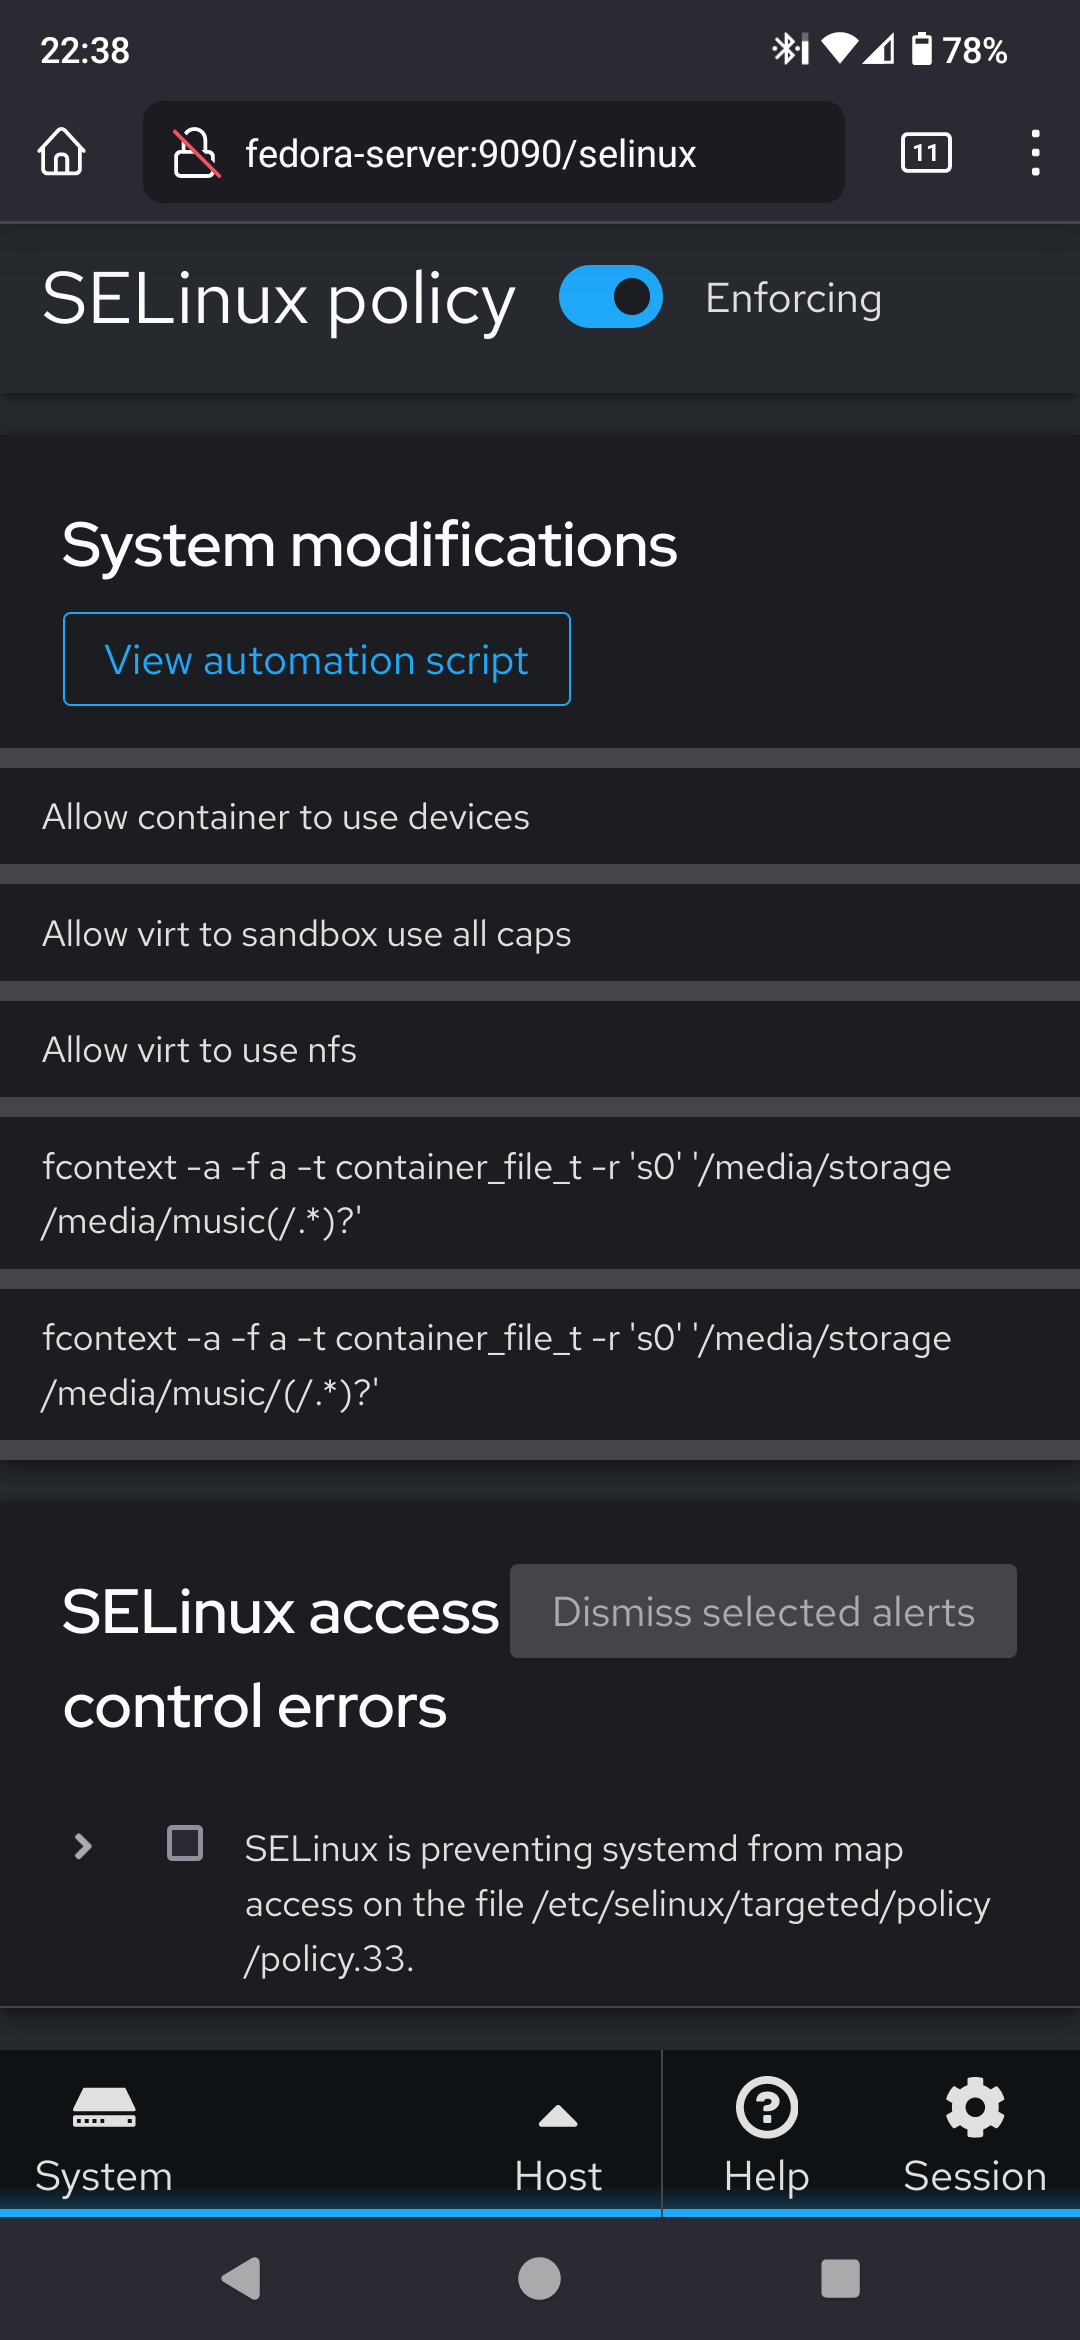1080x2340 pixels.
Task: Expand the systemd map access alert row
Action: click(84, 1846)
